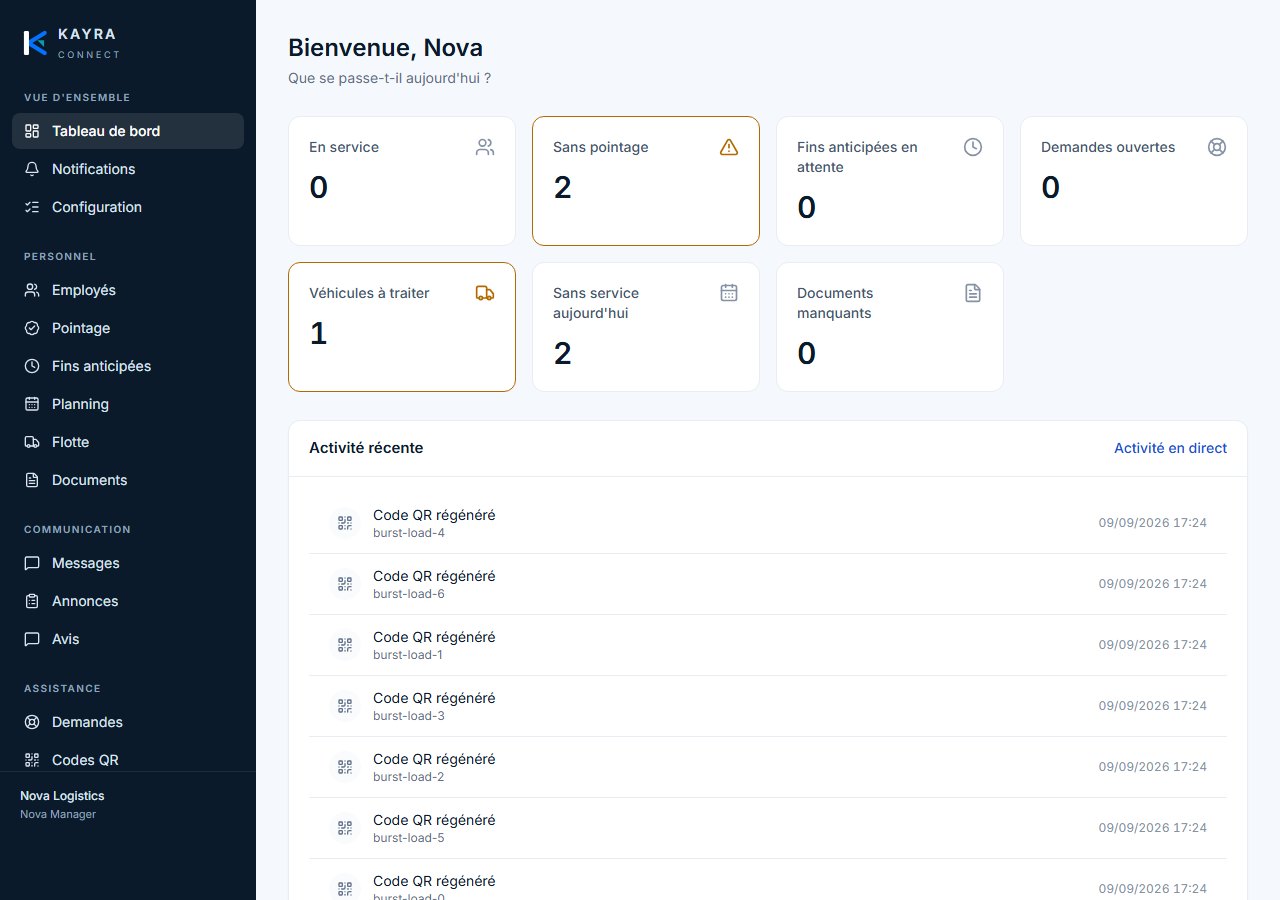This screenshot has width=1280, height=900.
Task: Open the Flotte page
Action: tap(128, 442)
